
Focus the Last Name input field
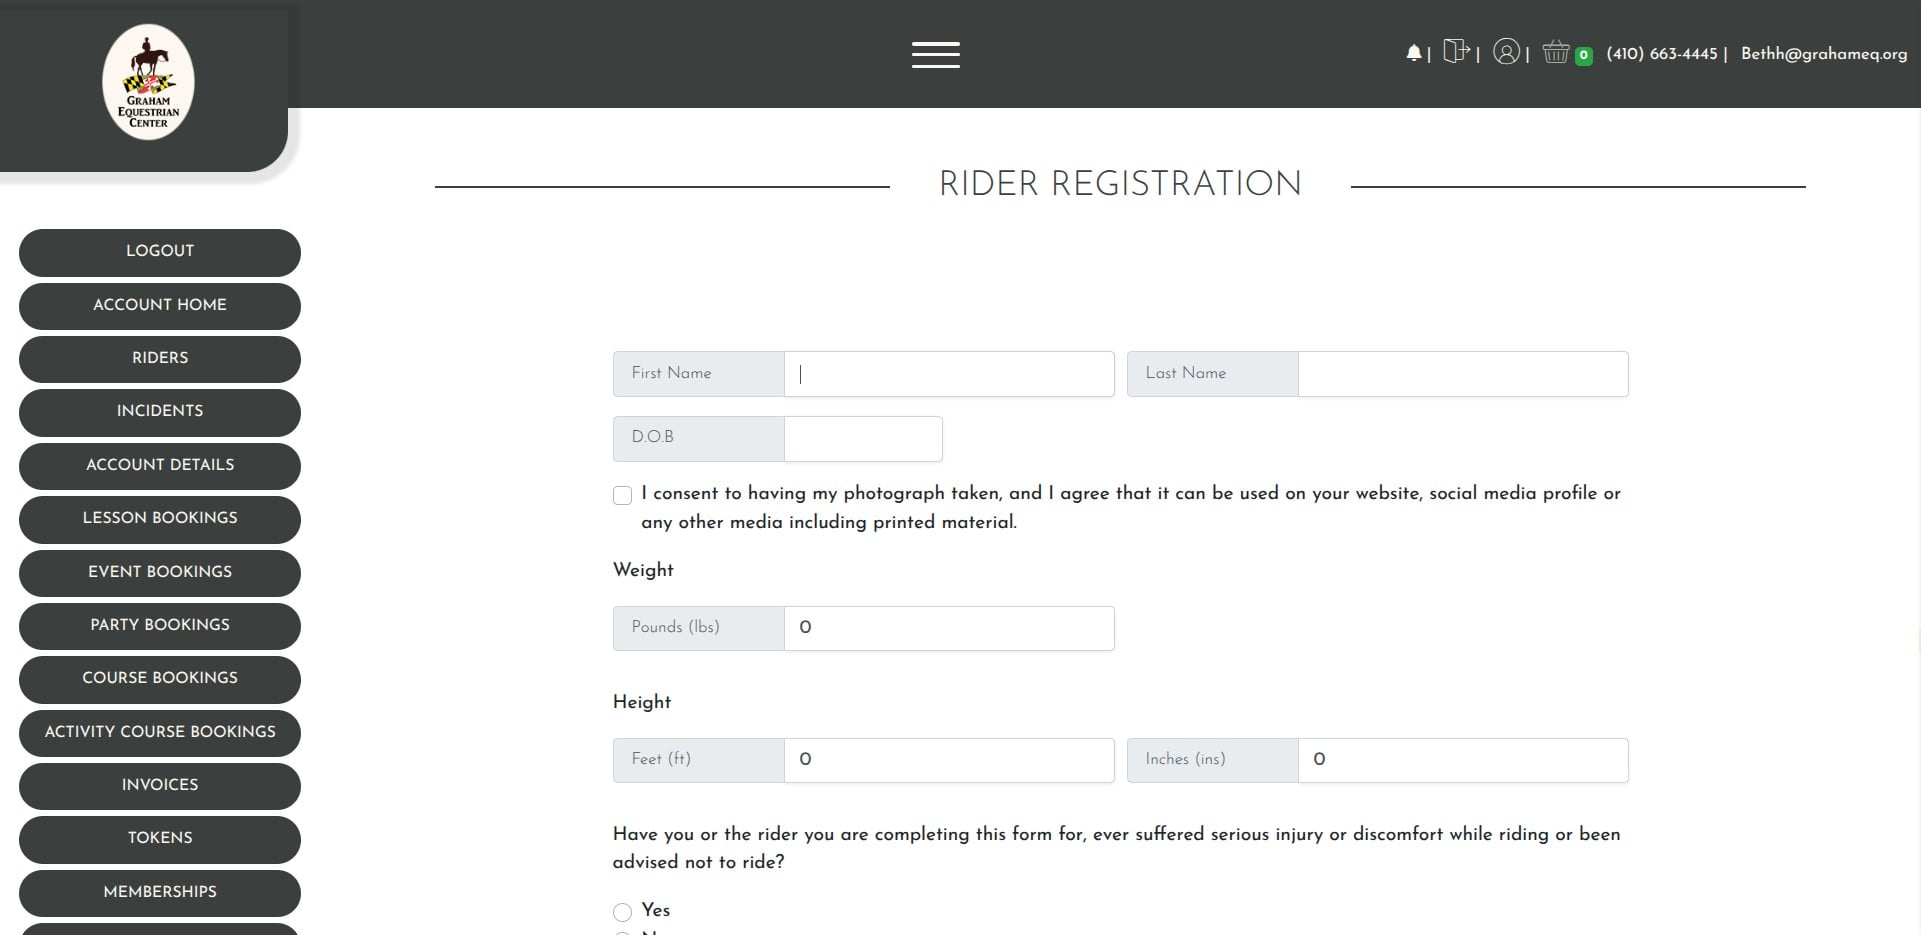[x=1462, y=374]
